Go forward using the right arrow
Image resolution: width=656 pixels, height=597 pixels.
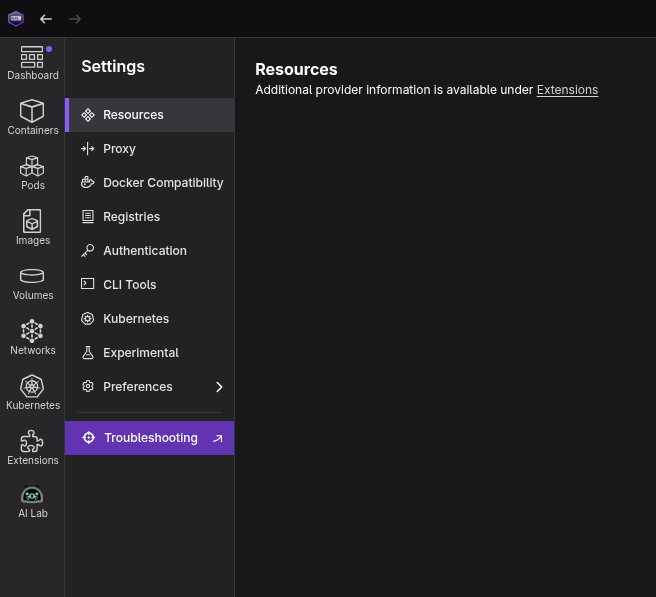click(x=75, y=19)
